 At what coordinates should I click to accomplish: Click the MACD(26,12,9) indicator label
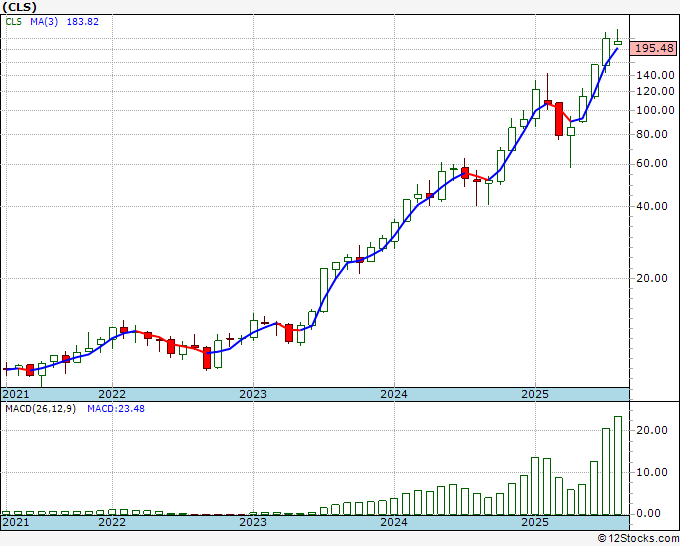click(x=40, y=409)
